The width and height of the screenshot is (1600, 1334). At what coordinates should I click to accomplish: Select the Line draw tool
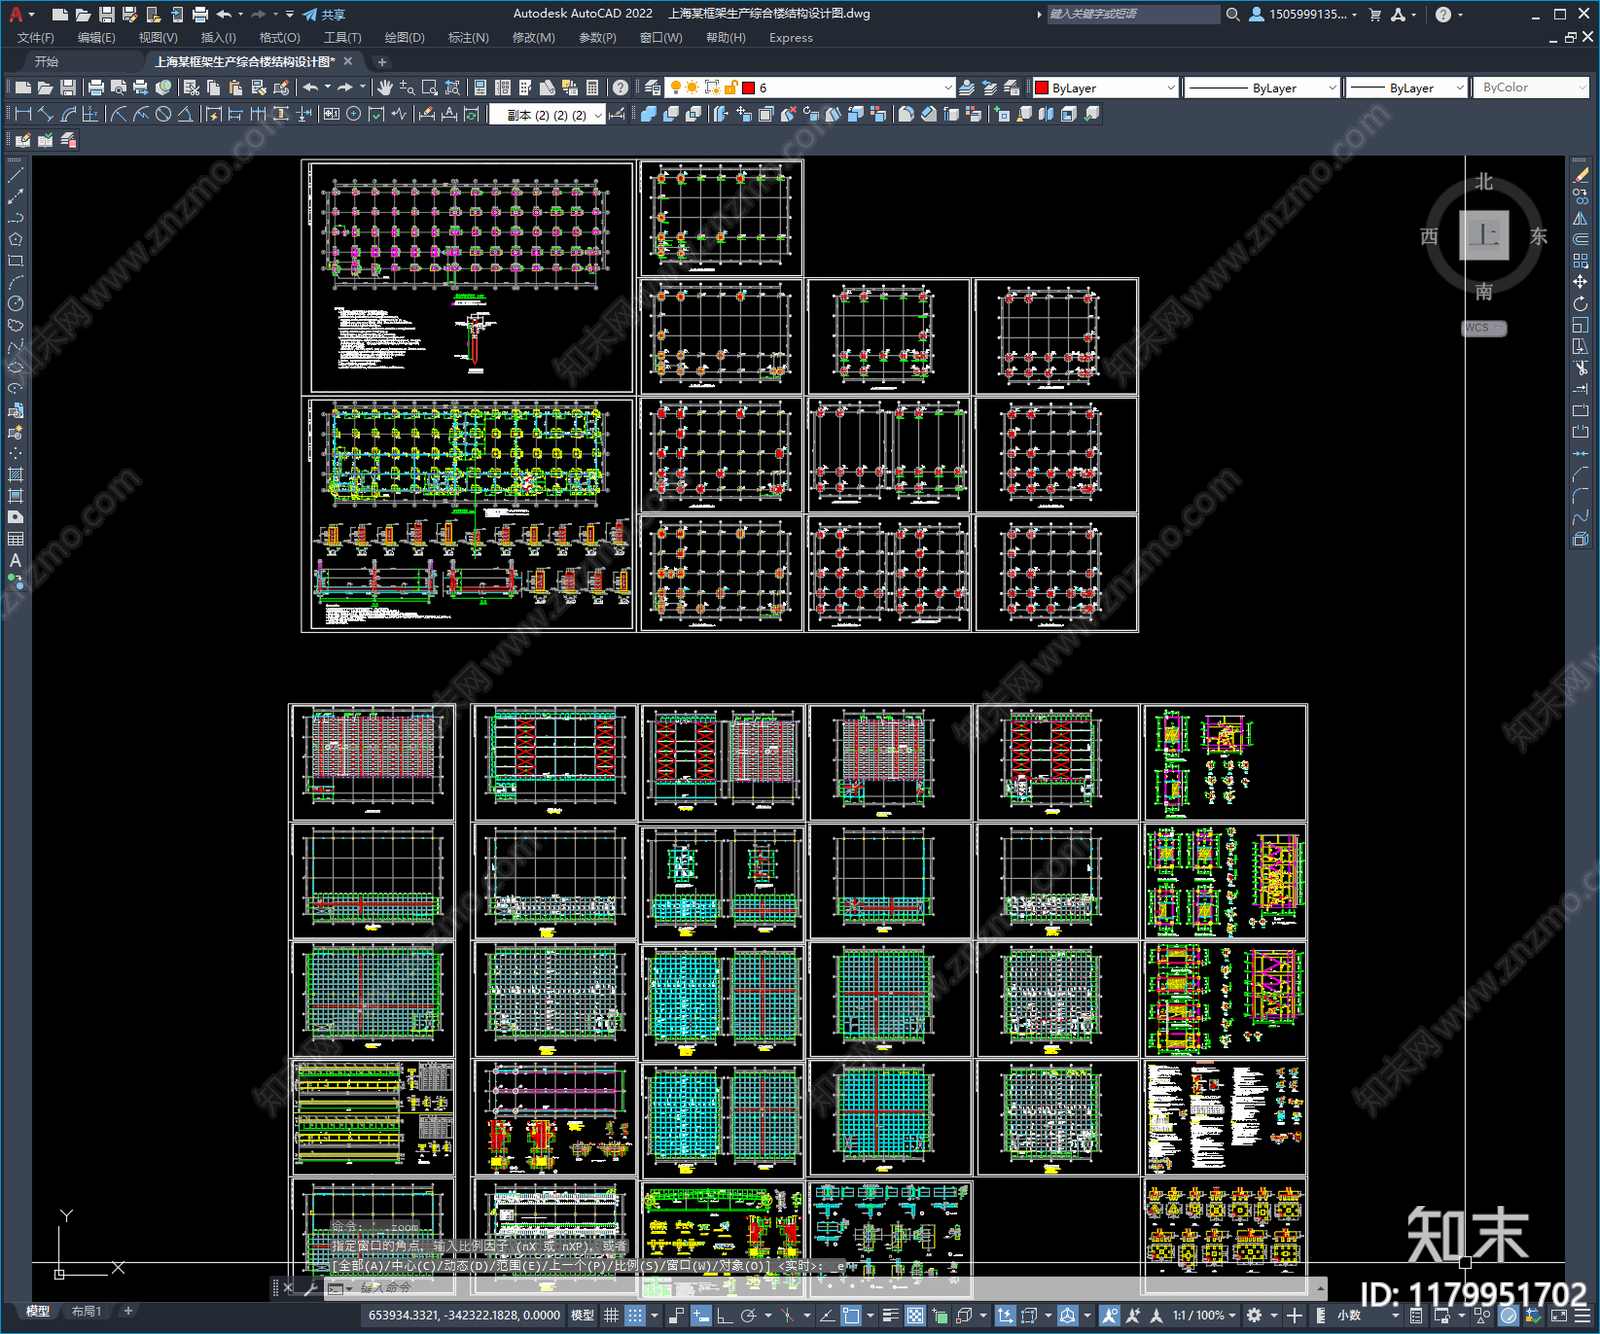15,175
